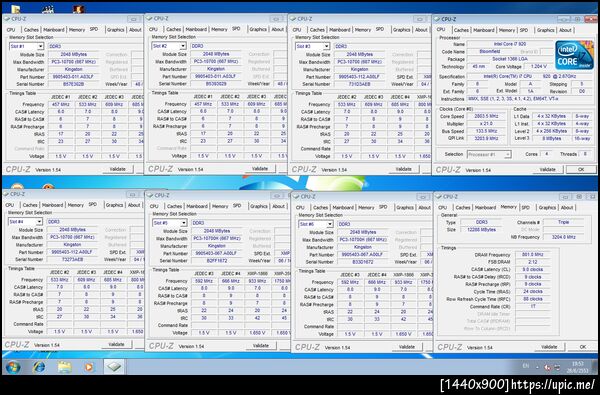600x395 pixels.
Task: Click Validate in the Slot #6 window
Action: point(407,347)
